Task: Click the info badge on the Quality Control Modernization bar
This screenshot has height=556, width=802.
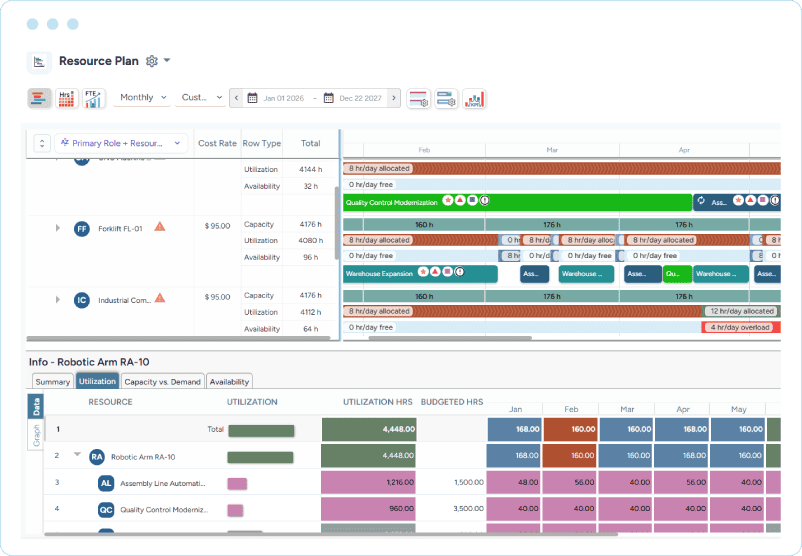Action: click(x=484, y=201)
